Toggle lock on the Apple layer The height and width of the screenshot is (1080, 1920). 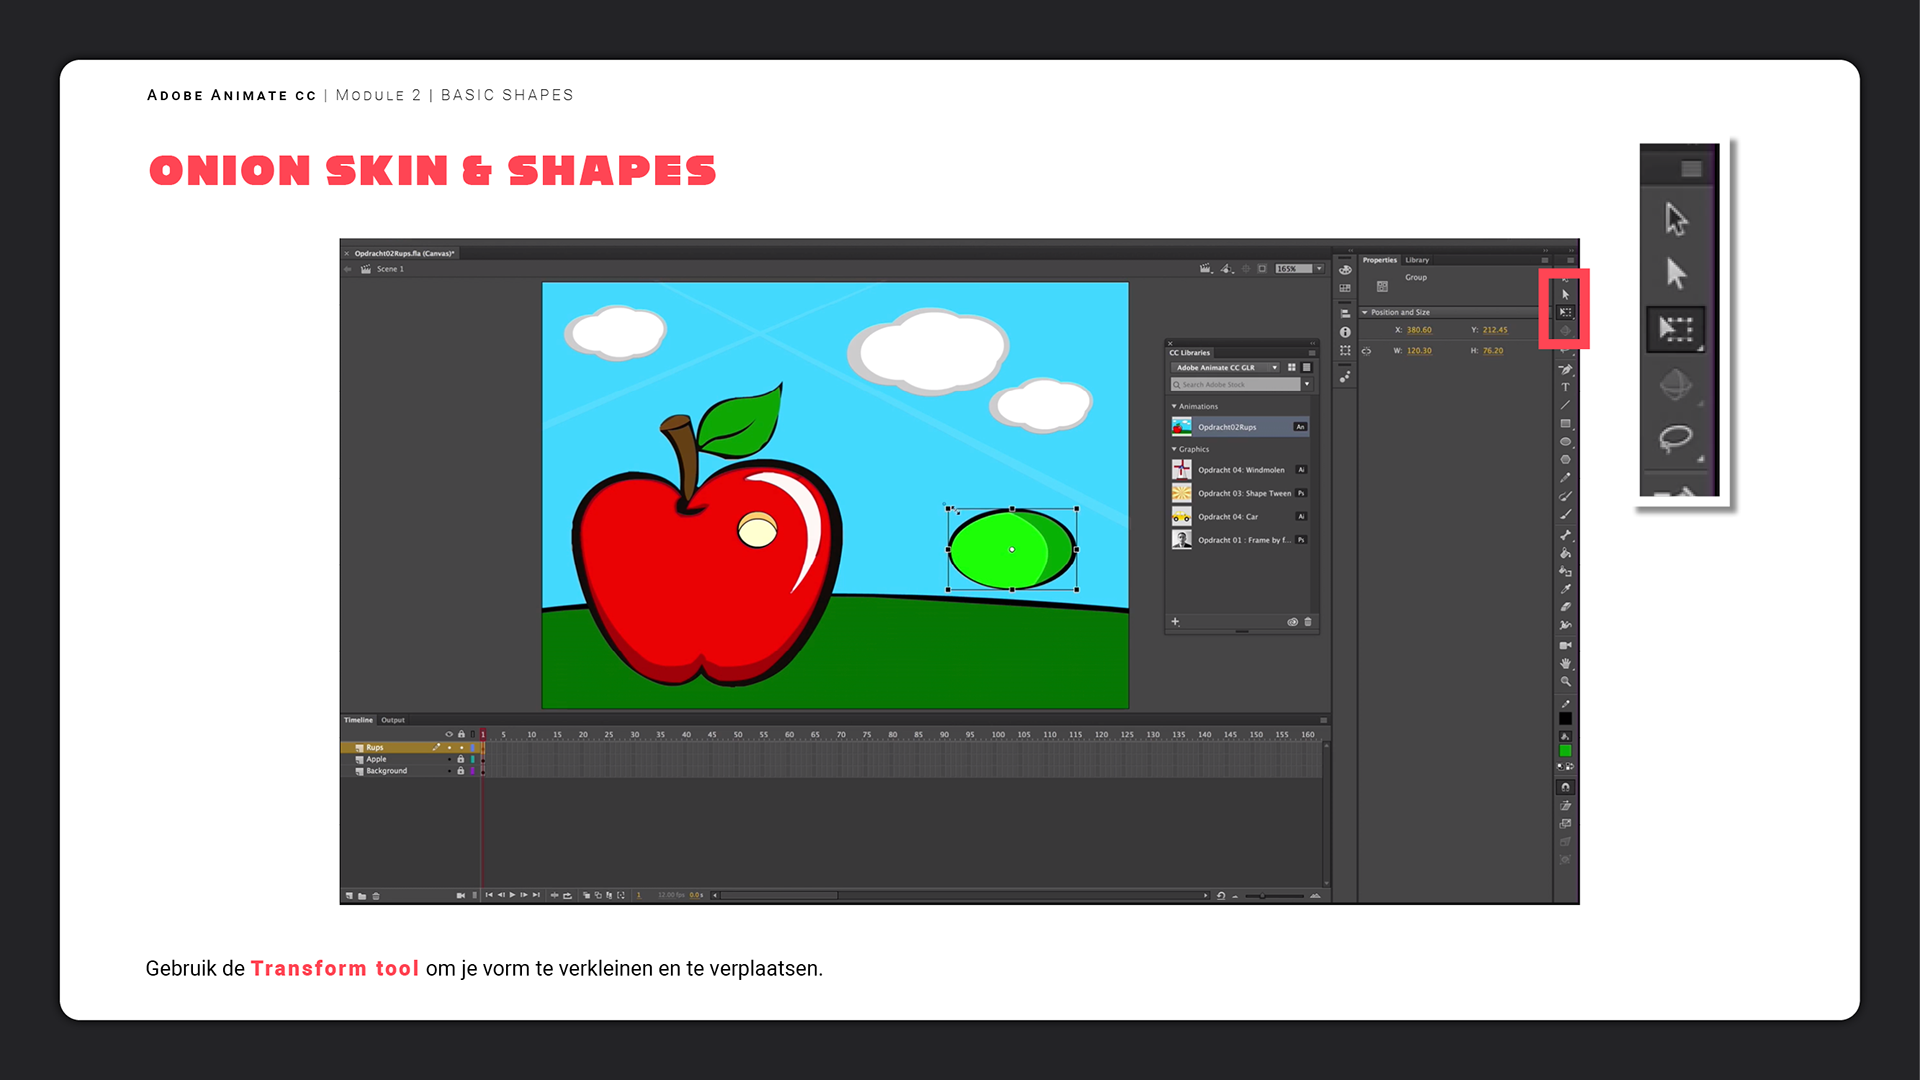pyautogui.click(x=461, y=759)
